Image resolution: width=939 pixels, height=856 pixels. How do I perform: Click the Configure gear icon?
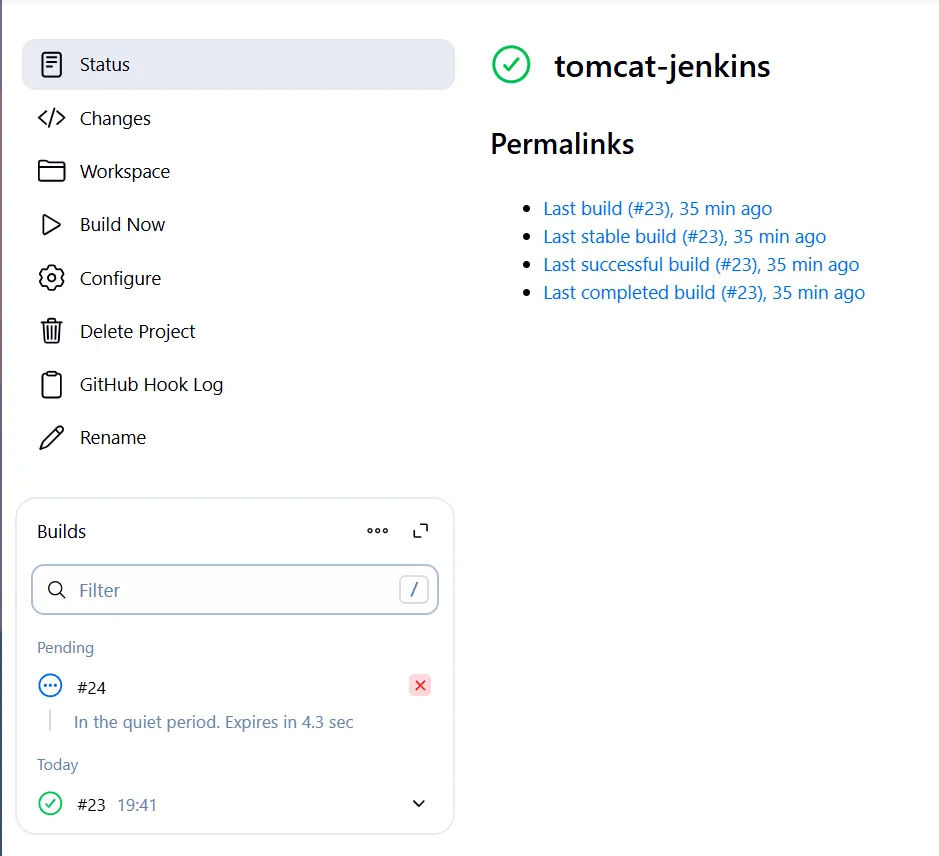tap(52, 278)
